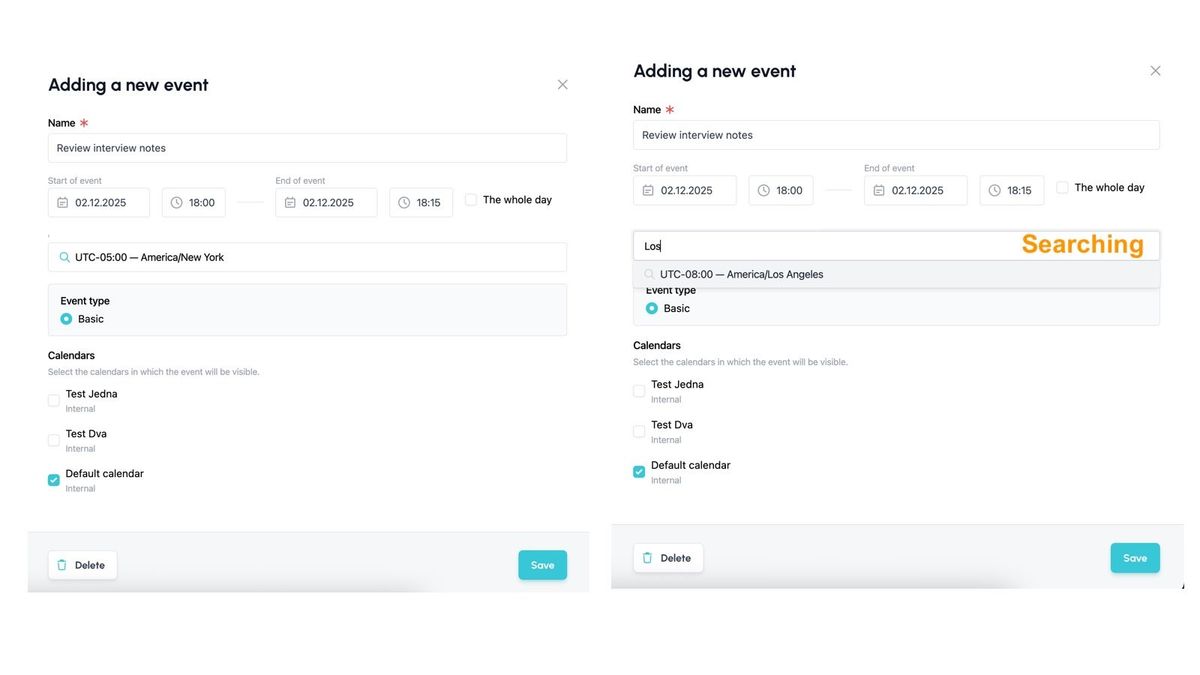Enable The whole day checkbox in left dialog
This screenshot has width=1200, height=675.
(x=471, y=200)
